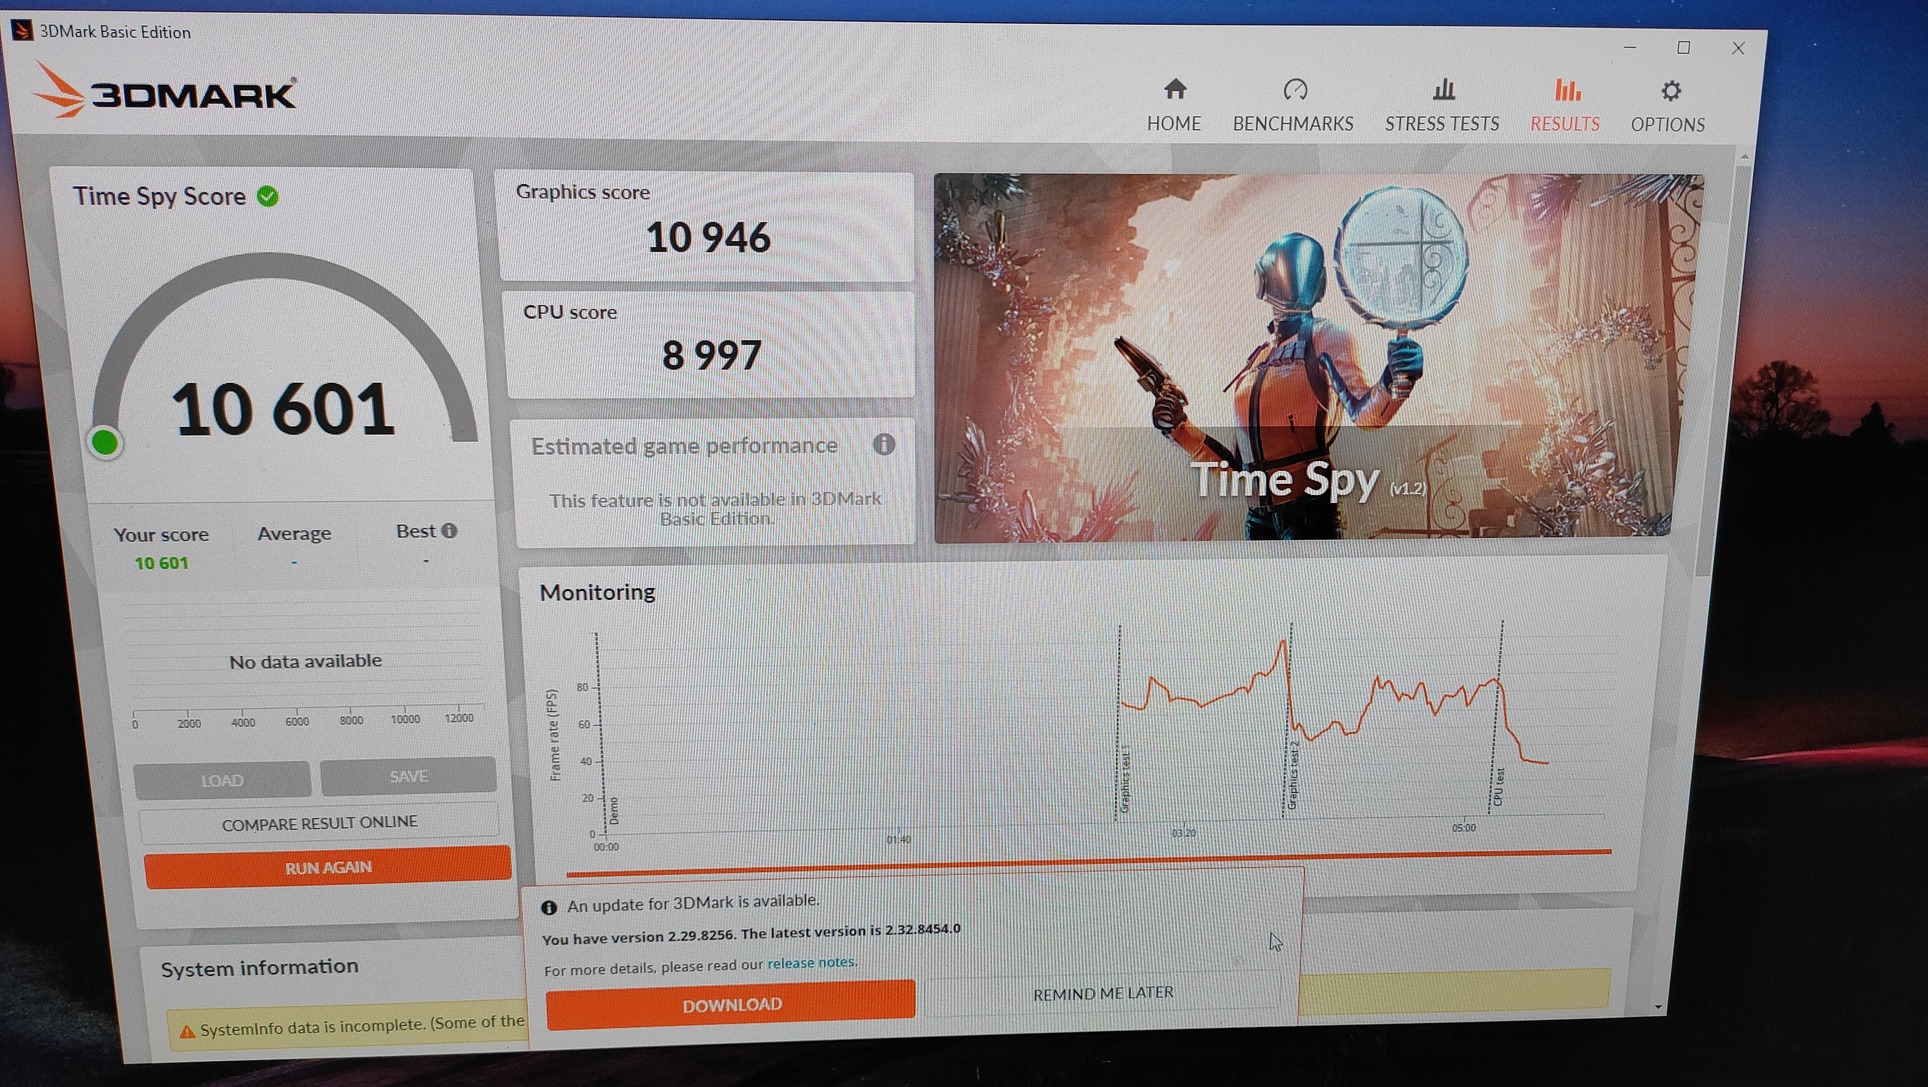Screen dimensions: 1928x1087
Task: Click the Home house icon
Action: [1175, 90]
